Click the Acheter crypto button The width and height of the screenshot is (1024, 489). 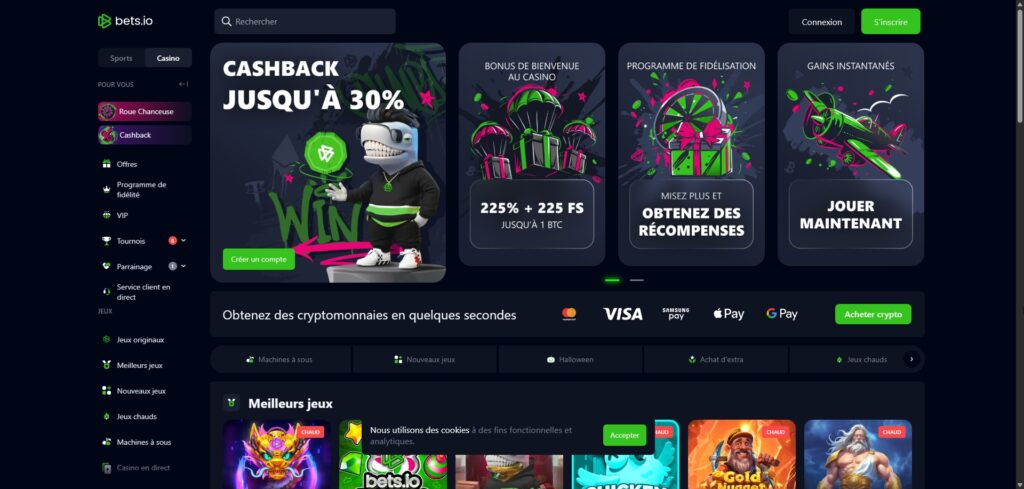(873, 314)
